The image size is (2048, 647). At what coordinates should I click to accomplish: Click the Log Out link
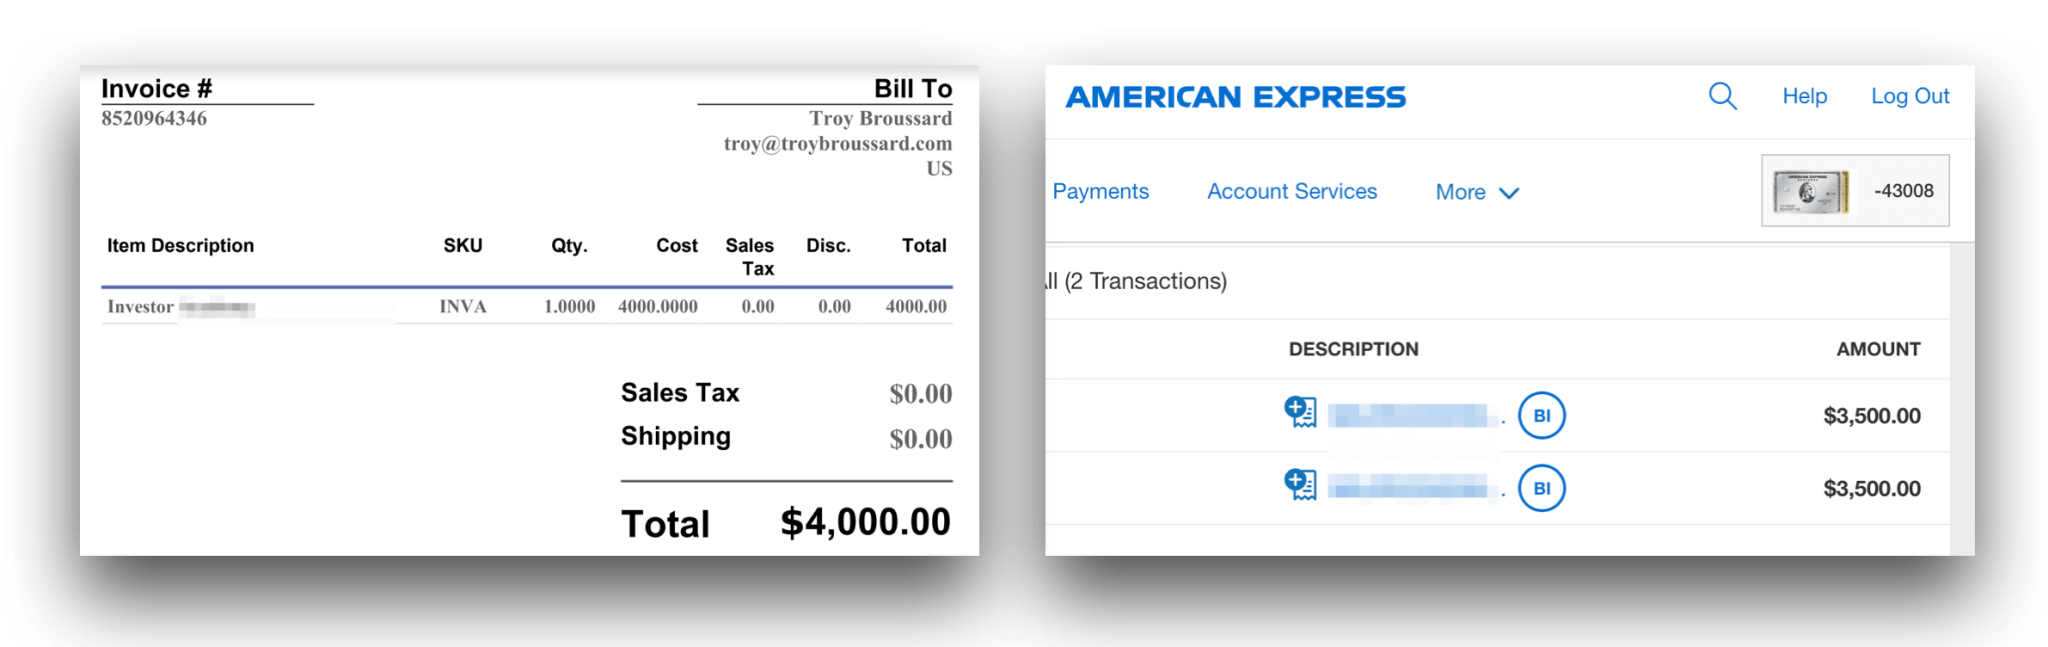point(1909,96)
